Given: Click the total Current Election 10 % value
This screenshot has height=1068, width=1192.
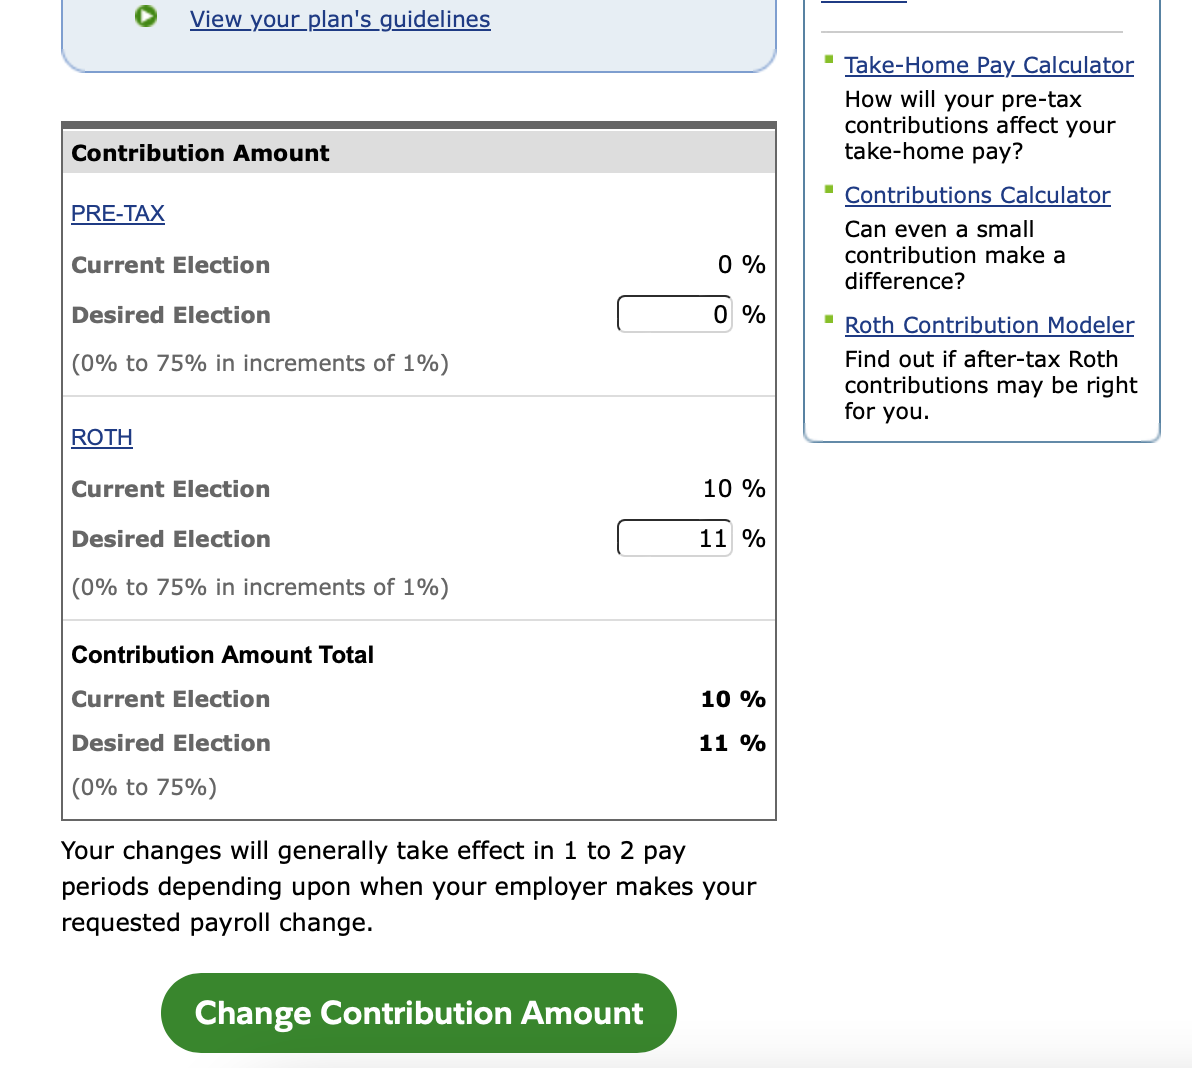Looking at the screenshot, I should [732, 699].
